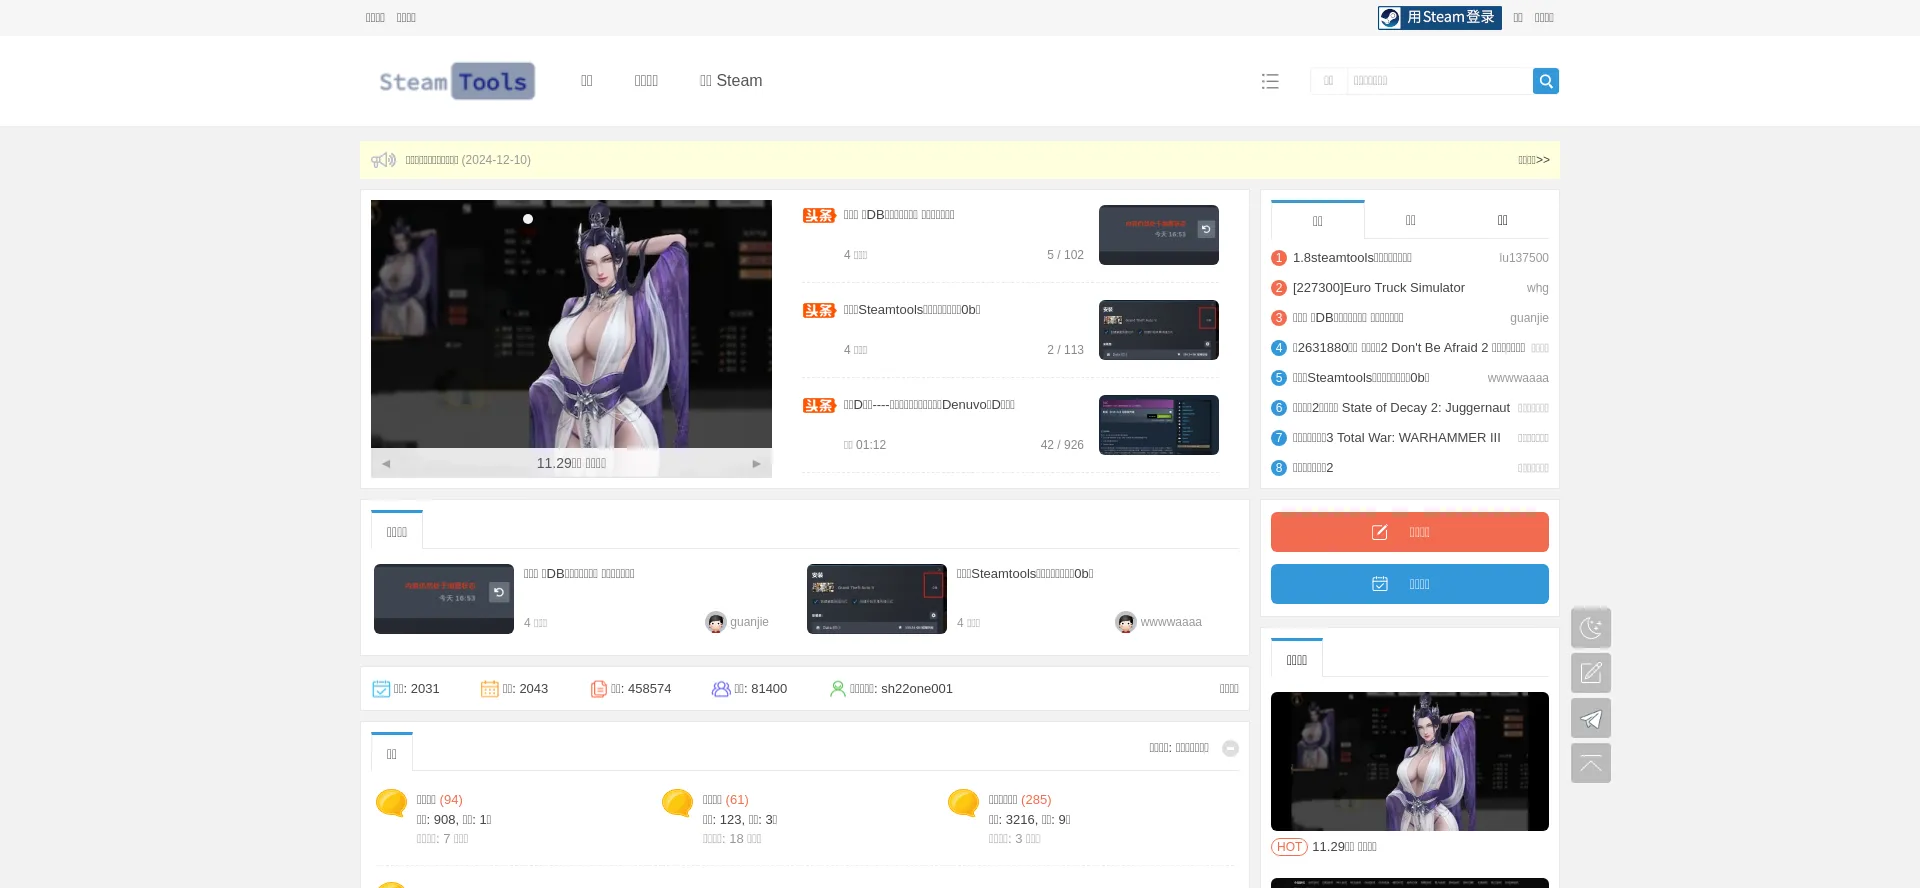
Task: Switch to the second tab in ranking panel
Action: point(1410,220)
